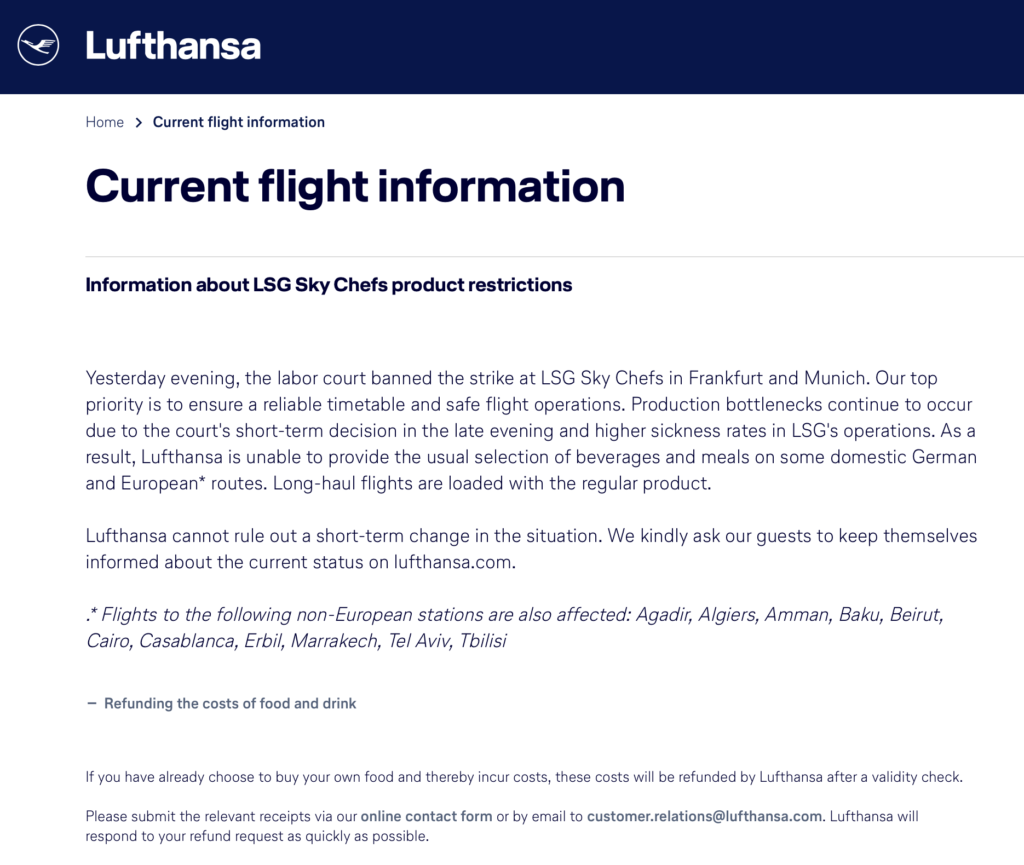Viewport: 1024px width, 865px height.
Task: Click lufthansa.com text in second paragraph
Action: coord(453,562)
